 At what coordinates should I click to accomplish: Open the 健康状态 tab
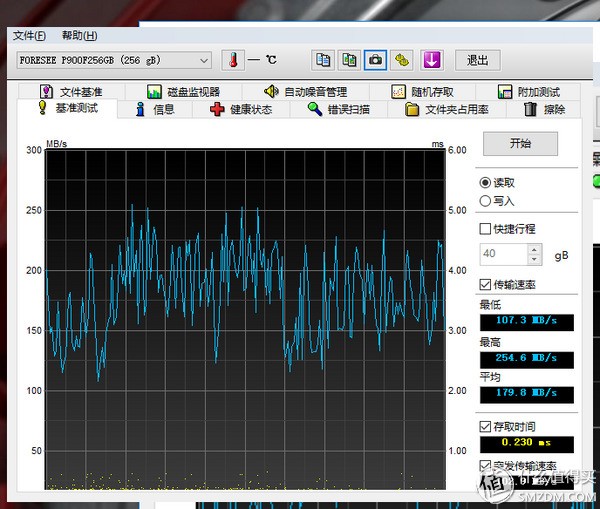point(241,109)
